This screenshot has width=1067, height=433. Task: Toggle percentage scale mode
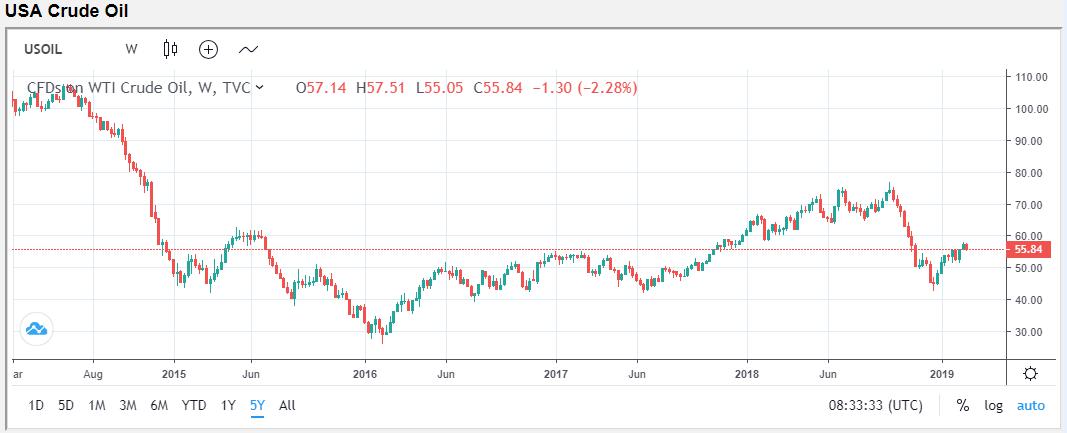coord(963,406)
